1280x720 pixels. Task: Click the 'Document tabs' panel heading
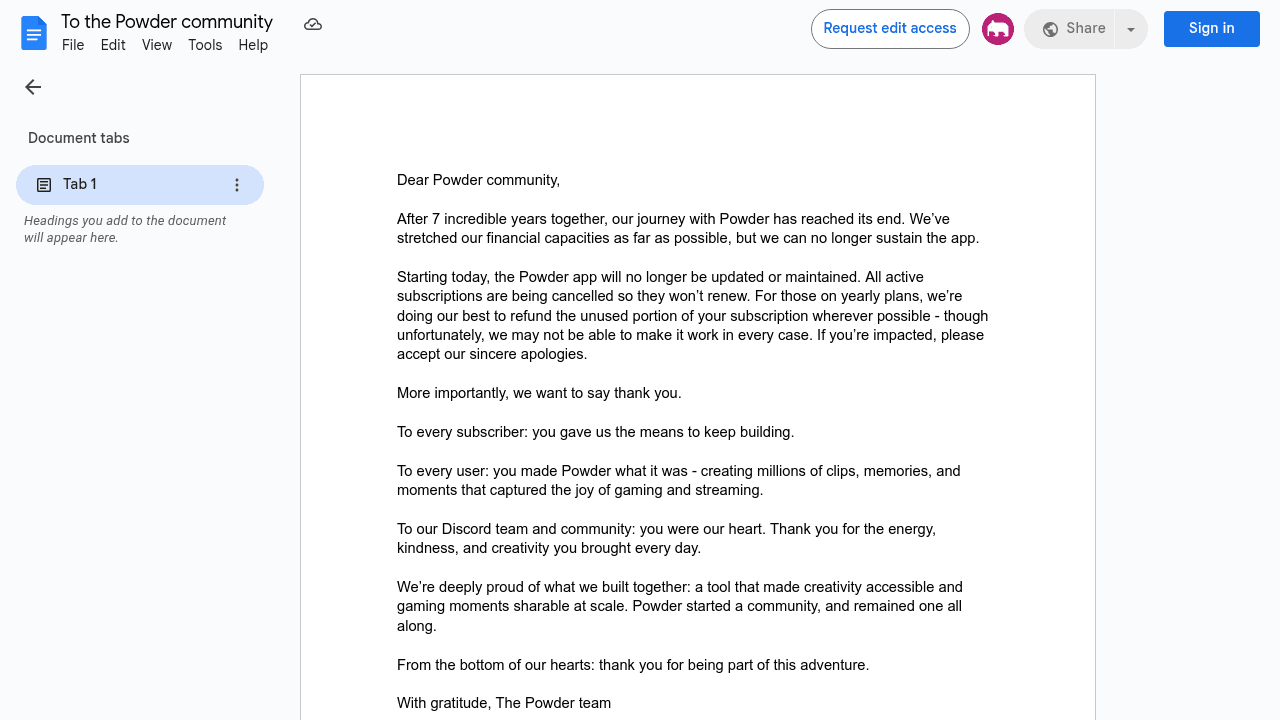pos(79,138)
